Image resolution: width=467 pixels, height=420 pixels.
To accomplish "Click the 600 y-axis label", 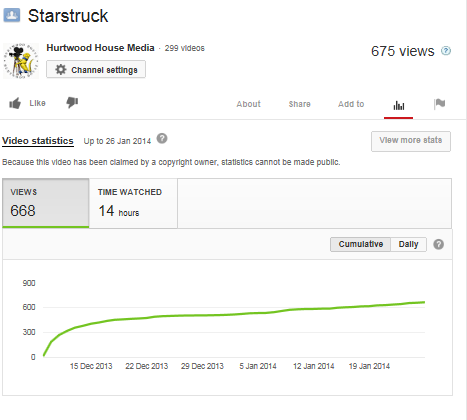I will click(29, 307).
